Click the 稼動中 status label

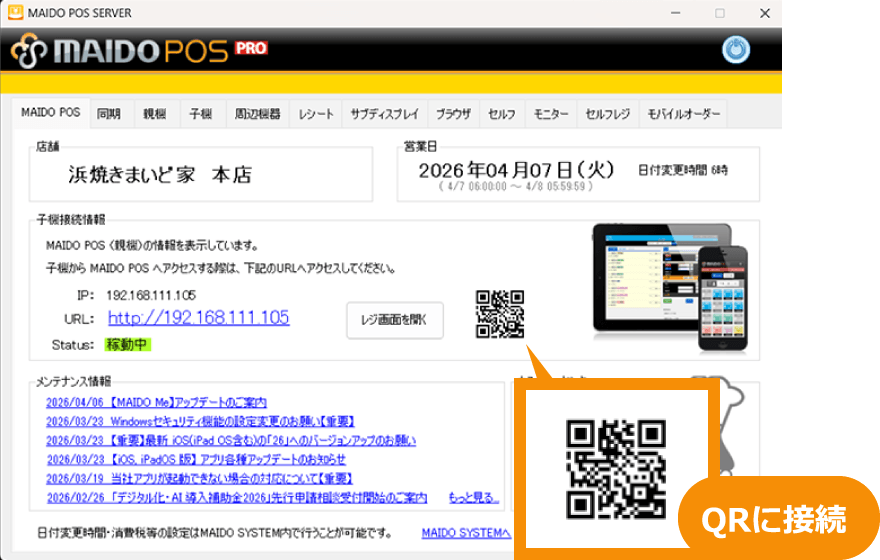[127, 345]
